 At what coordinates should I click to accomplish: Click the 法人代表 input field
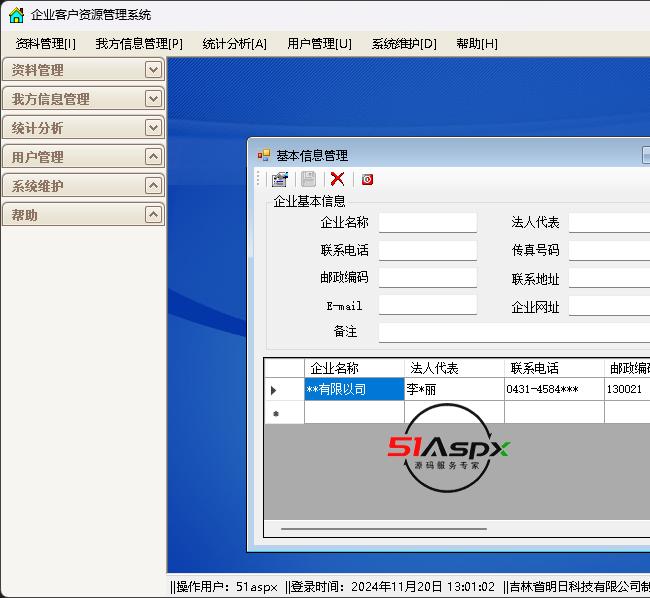pos(609,223)
